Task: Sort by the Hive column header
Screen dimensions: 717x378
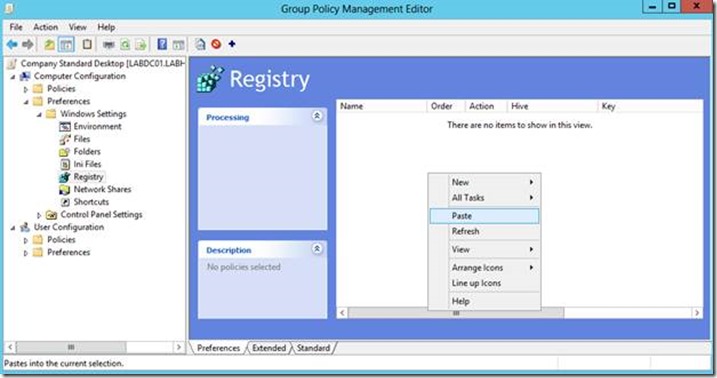Action: [x=552, y=106]
